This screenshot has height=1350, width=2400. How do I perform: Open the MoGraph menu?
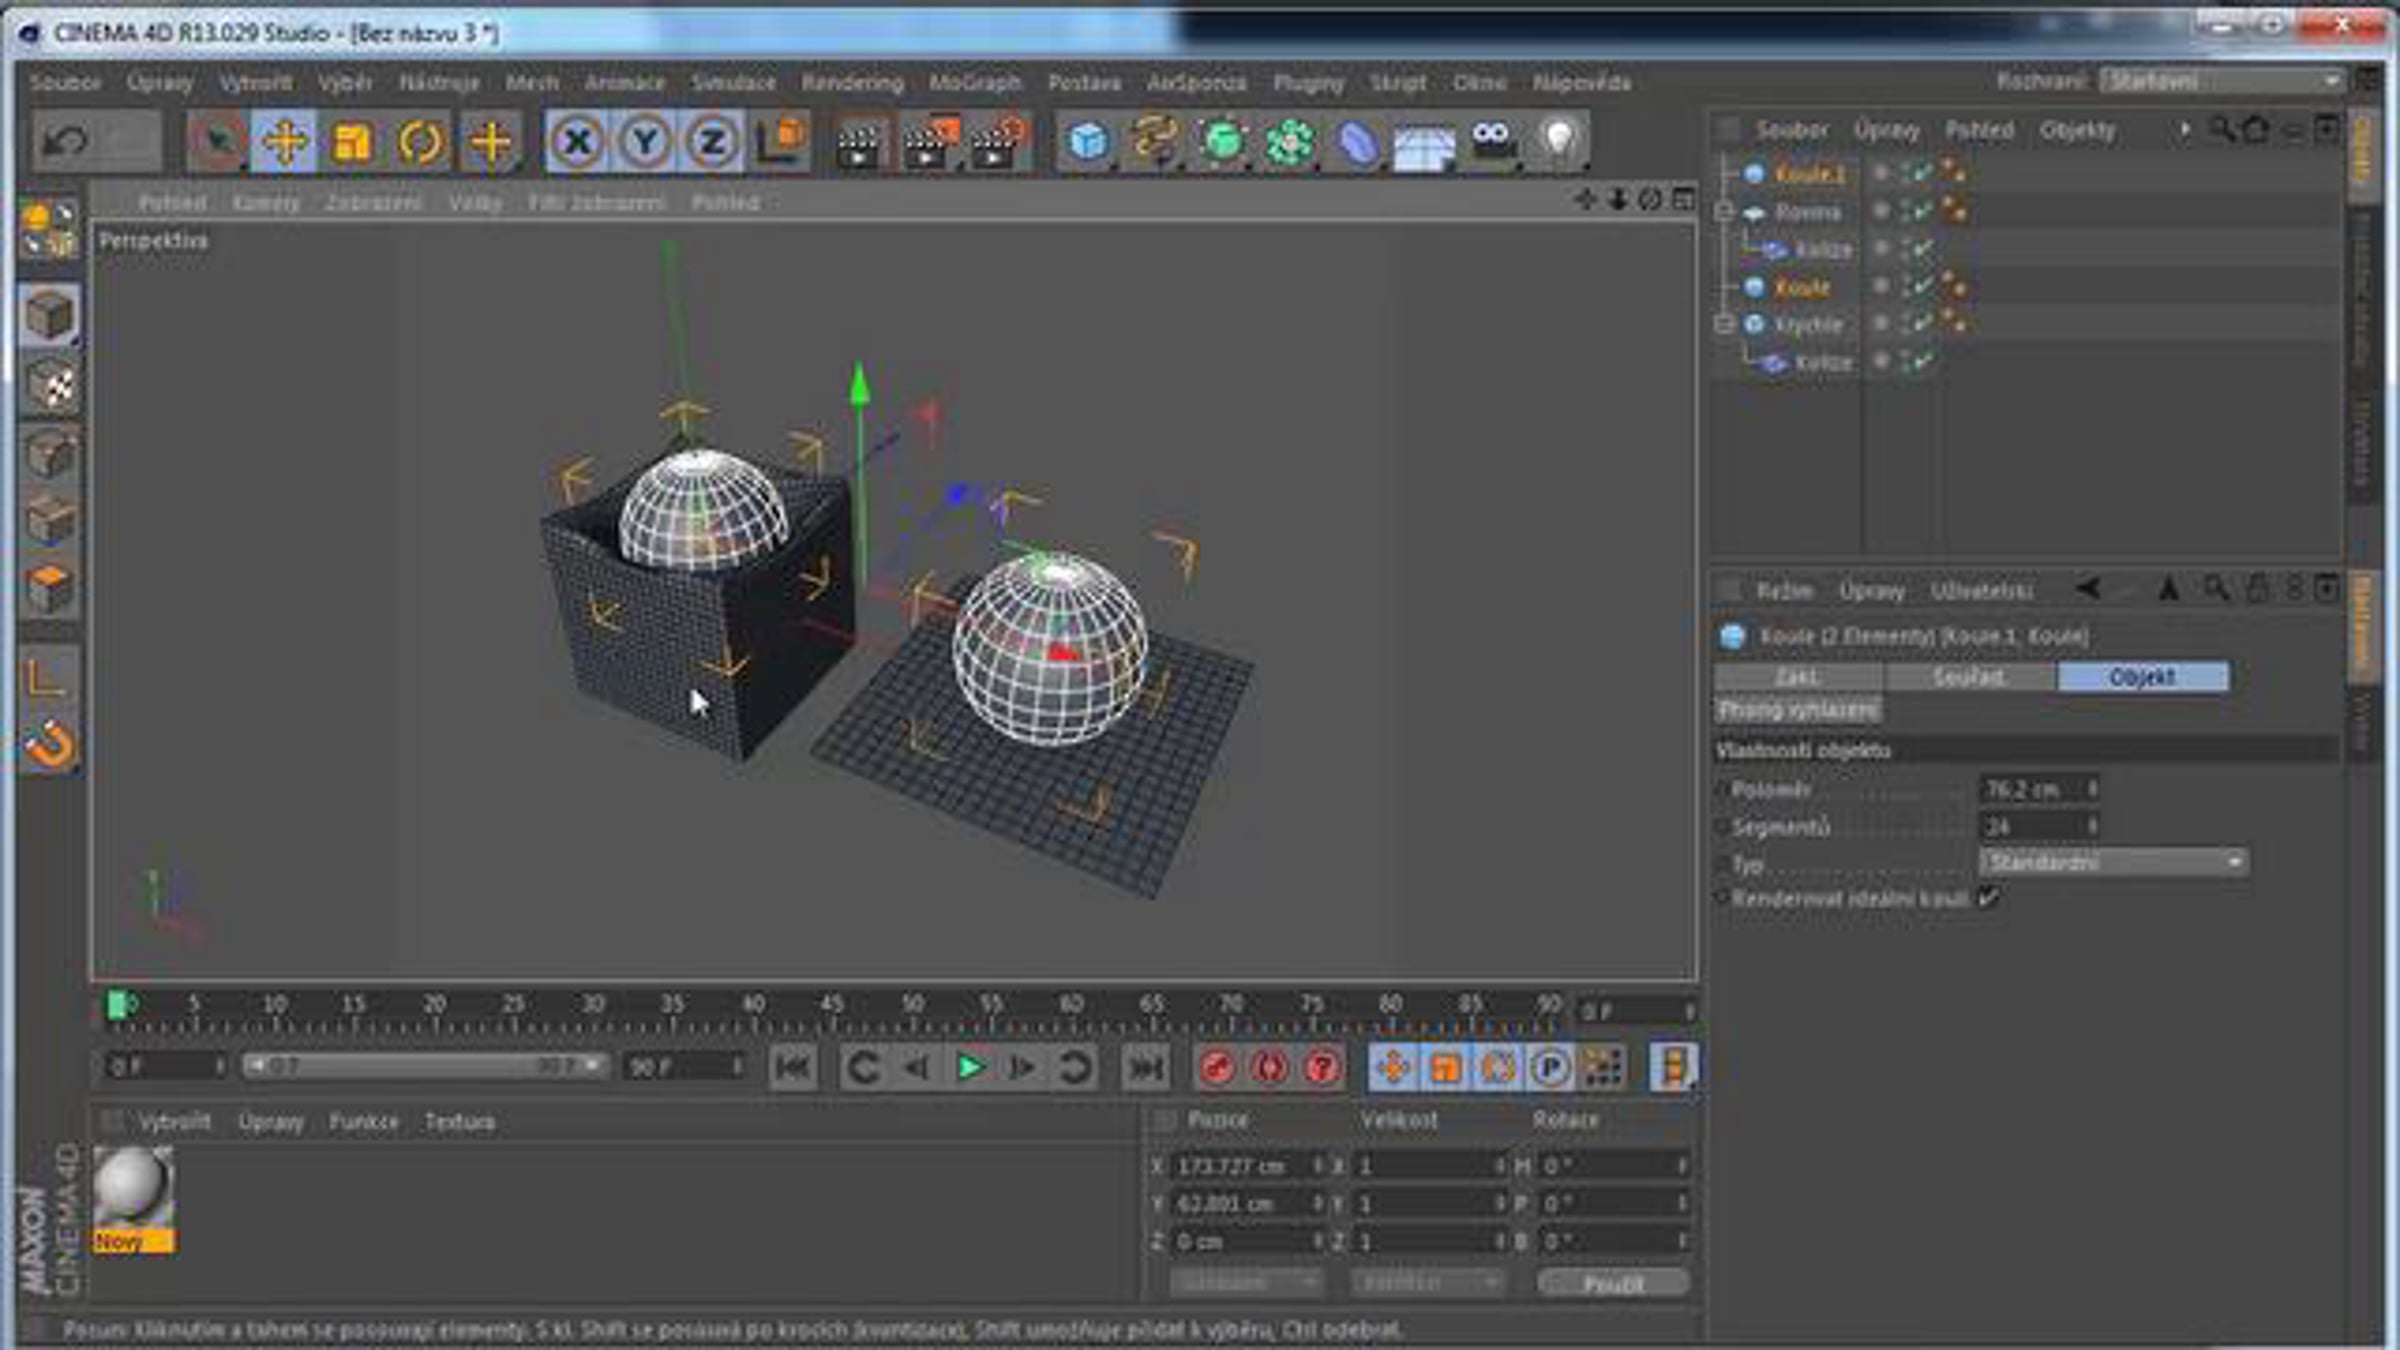tap(975, 82)
